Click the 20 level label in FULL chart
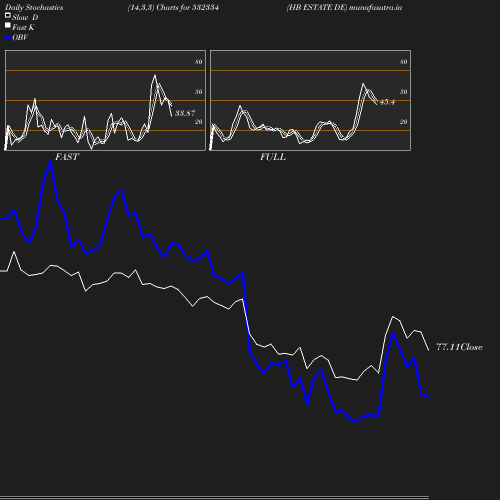This screenshot has width=500, height=500. point(404,122)
